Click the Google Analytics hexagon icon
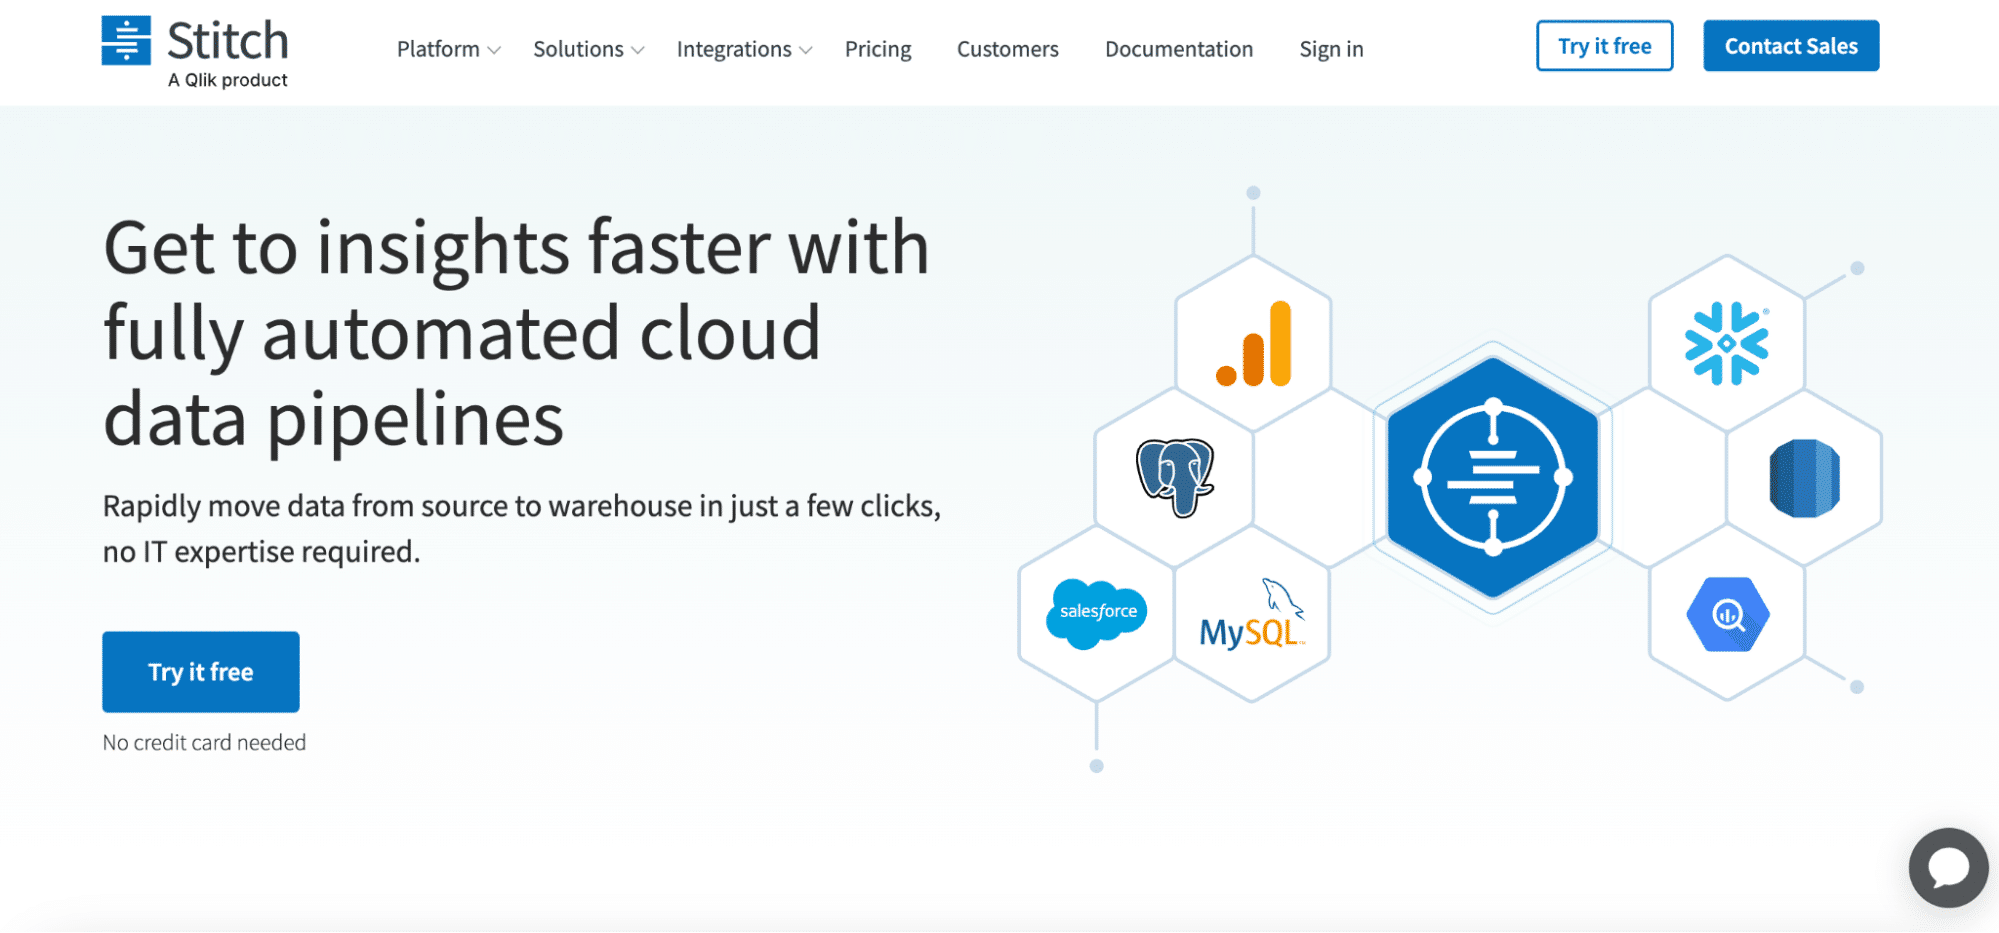Screen dimensions: 1999x933 1254,344
